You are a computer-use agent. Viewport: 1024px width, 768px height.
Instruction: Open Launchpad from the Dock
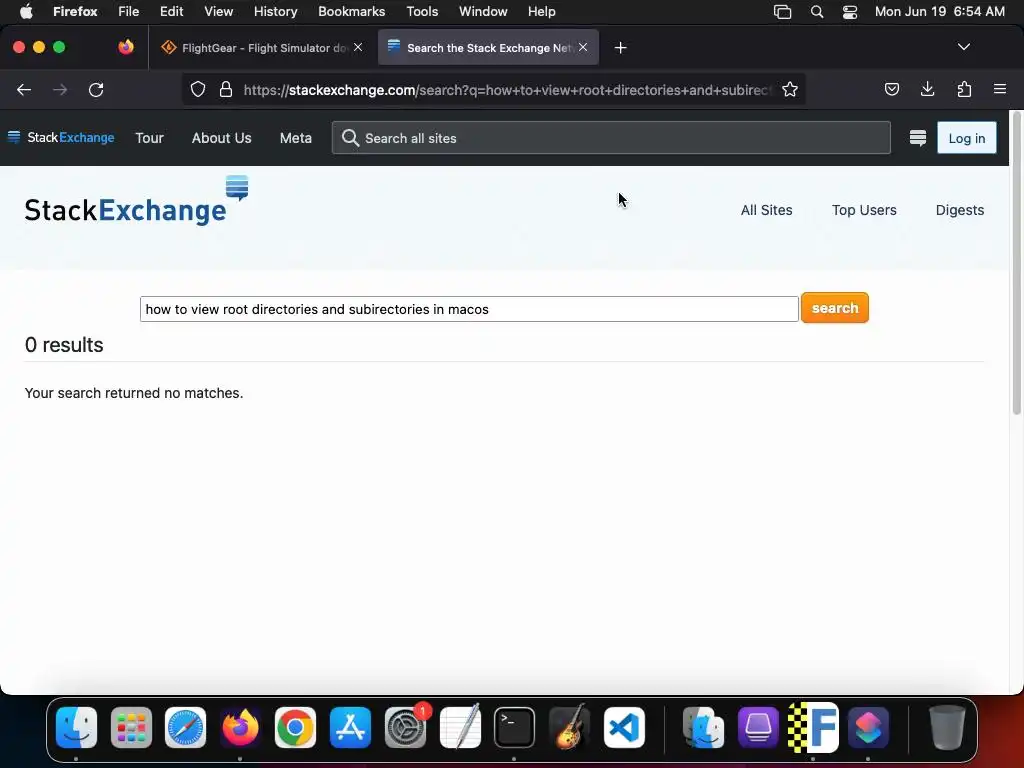pyautogui.click(x=131, y=727)
